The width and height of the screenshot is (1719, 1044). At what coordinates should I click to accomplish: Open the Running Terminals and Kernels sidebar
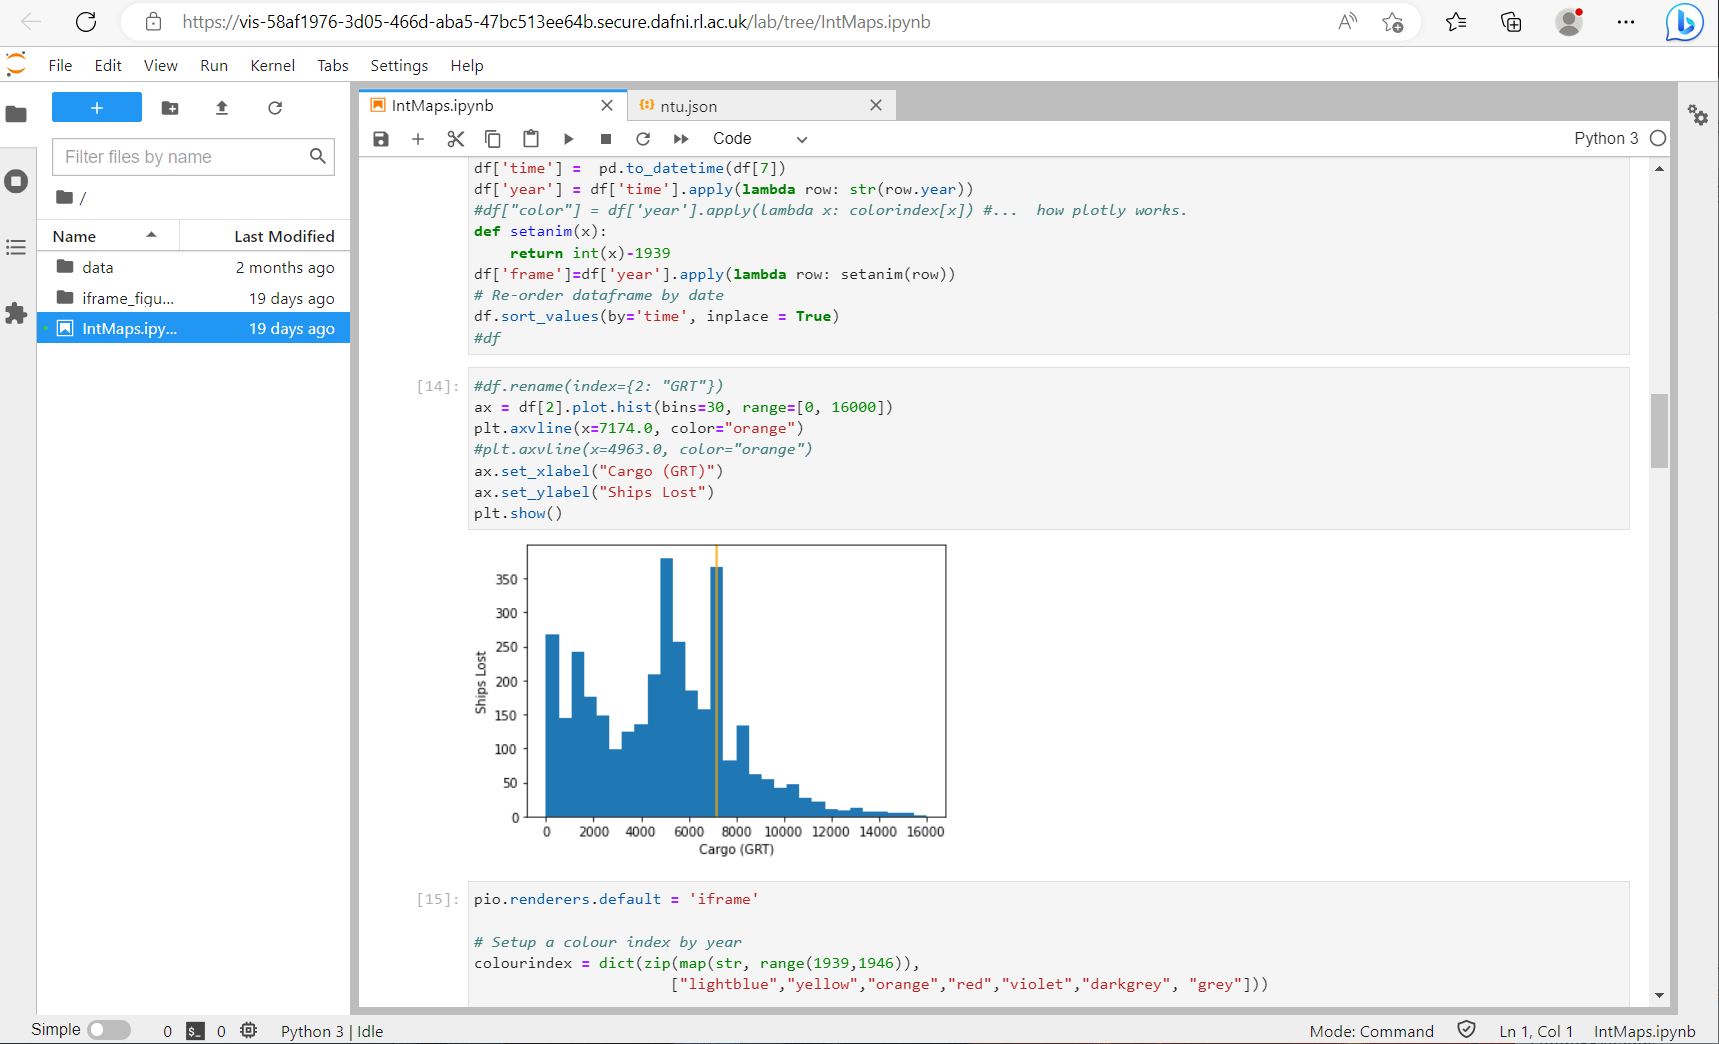16,181
